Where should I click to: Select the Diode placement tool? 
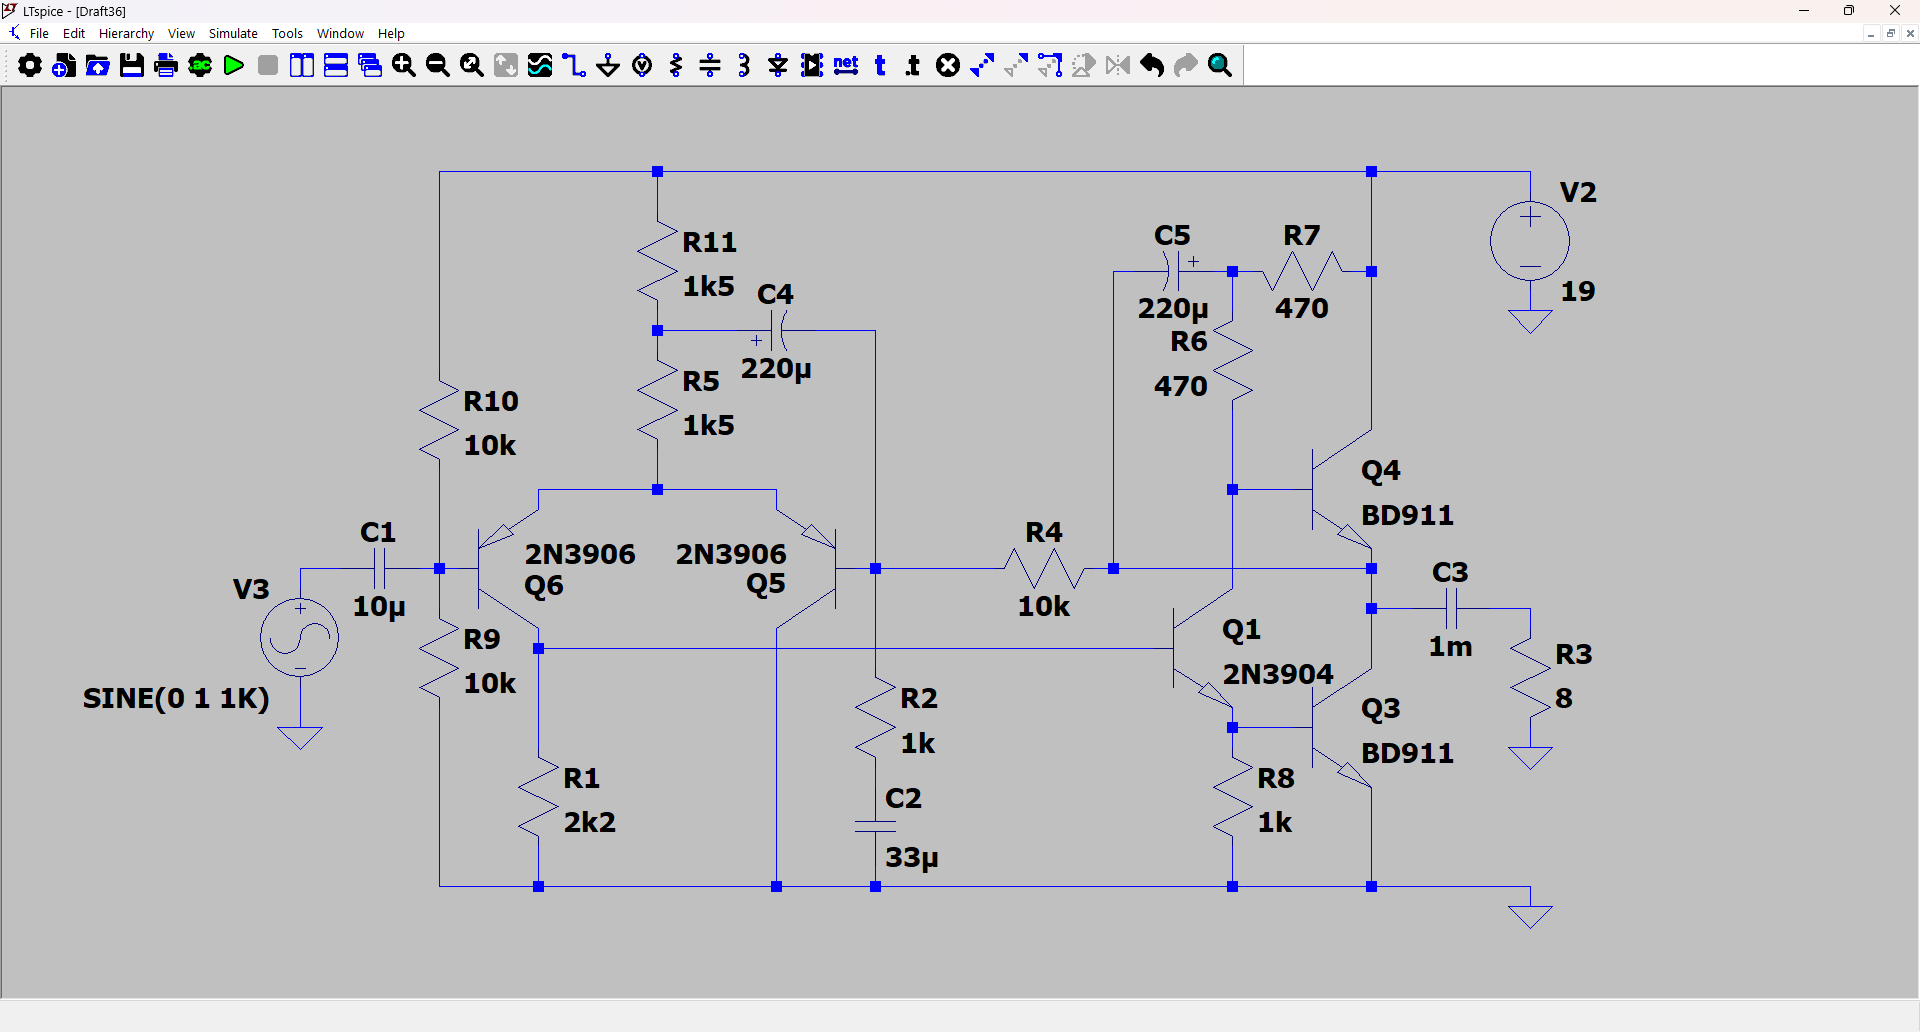click(778, 66)
